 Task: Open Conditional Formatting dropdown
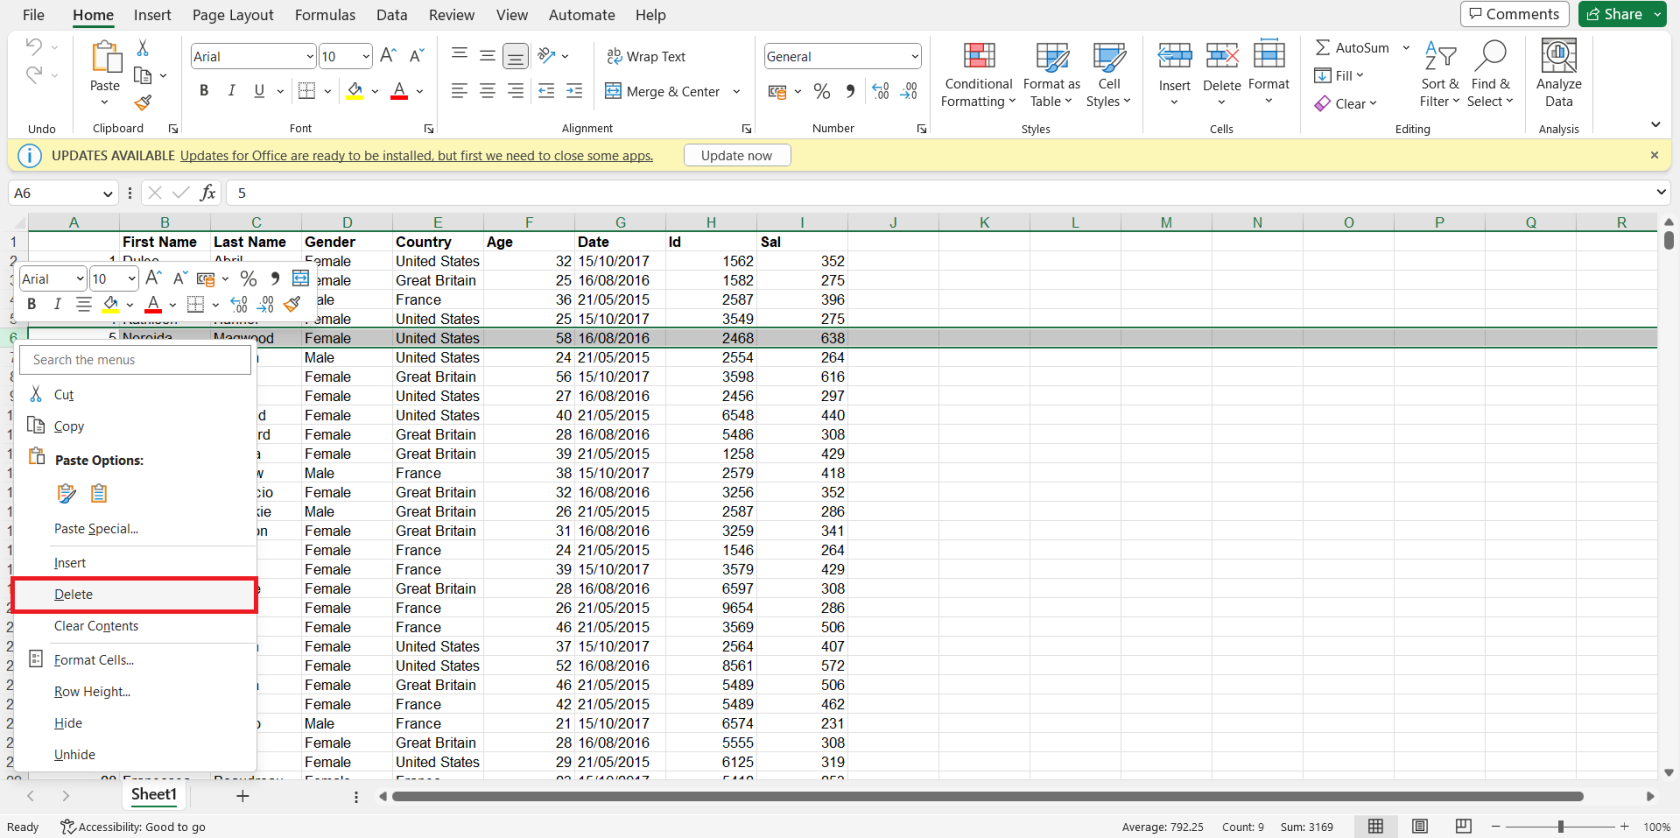click(x=978, y=74)
